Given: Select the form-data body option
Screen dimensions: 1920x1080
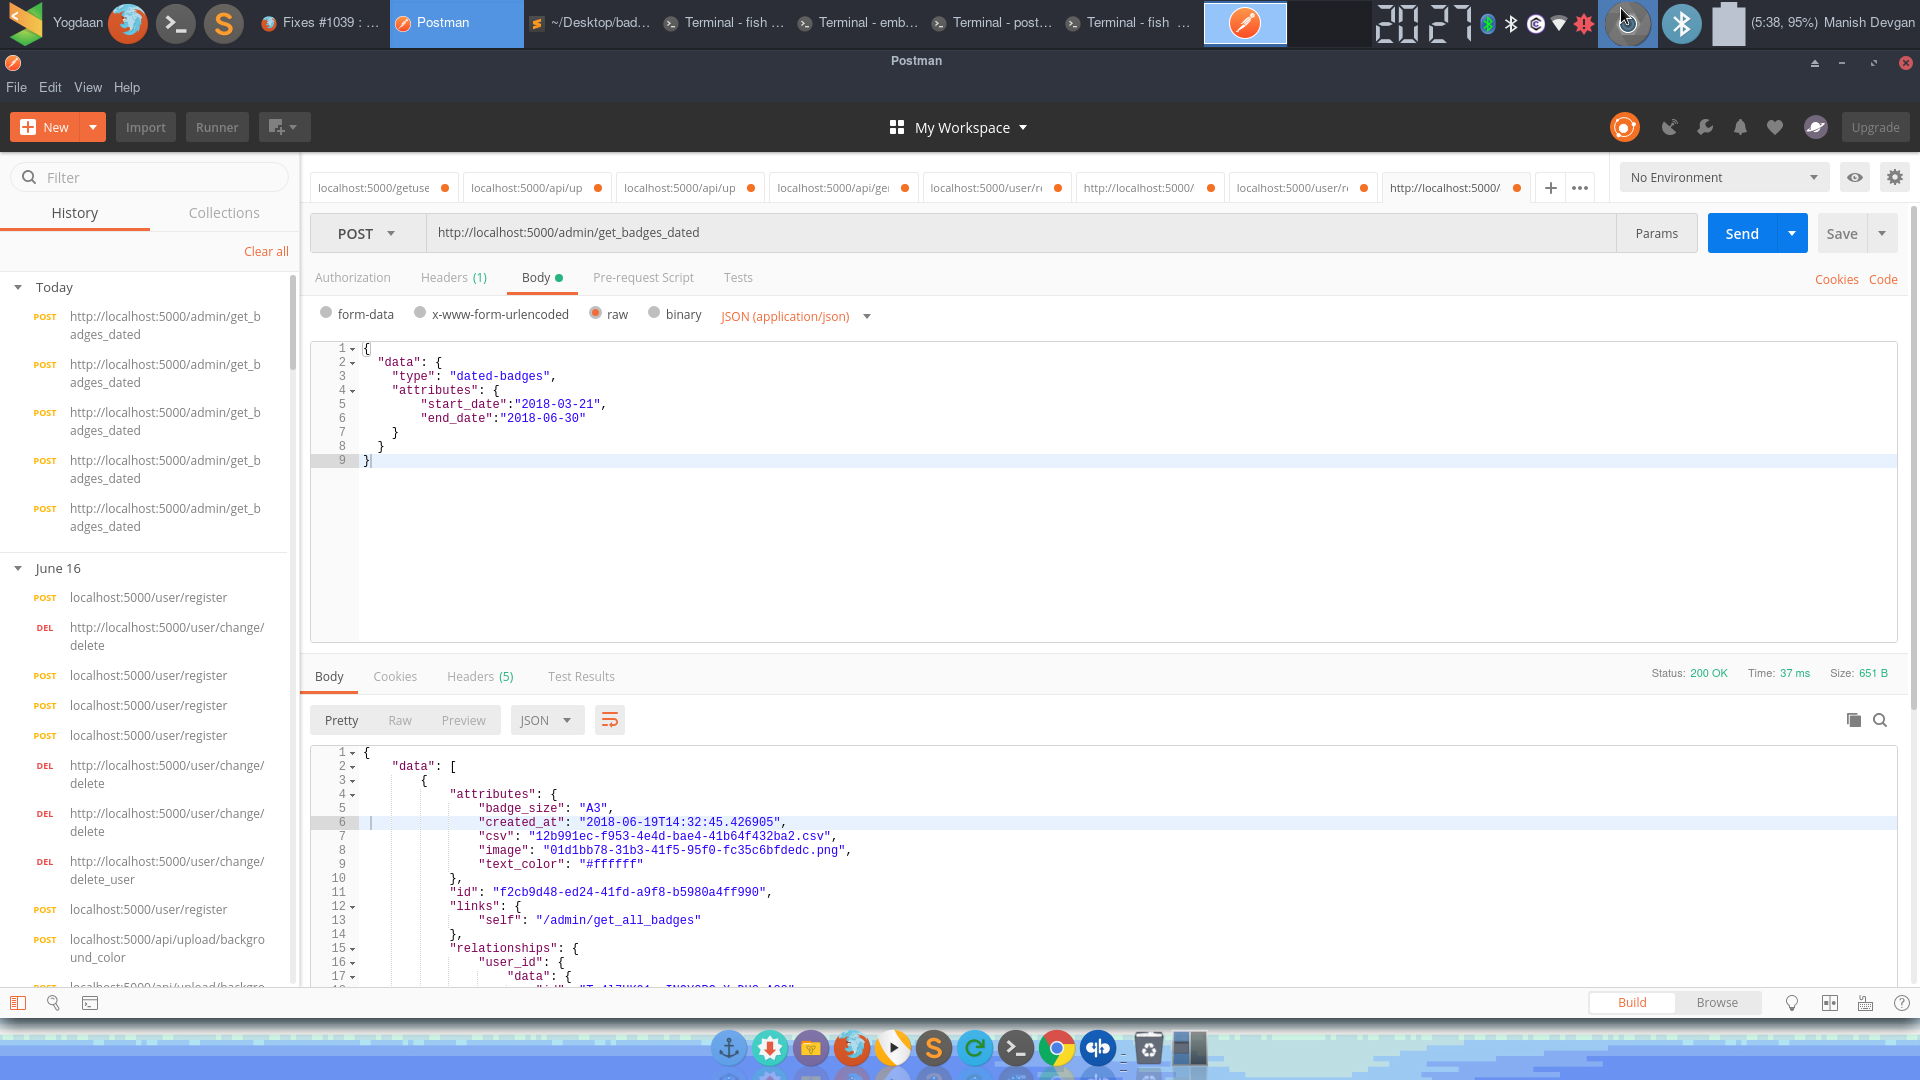Looking at the screenshot, I should (326, 313).
